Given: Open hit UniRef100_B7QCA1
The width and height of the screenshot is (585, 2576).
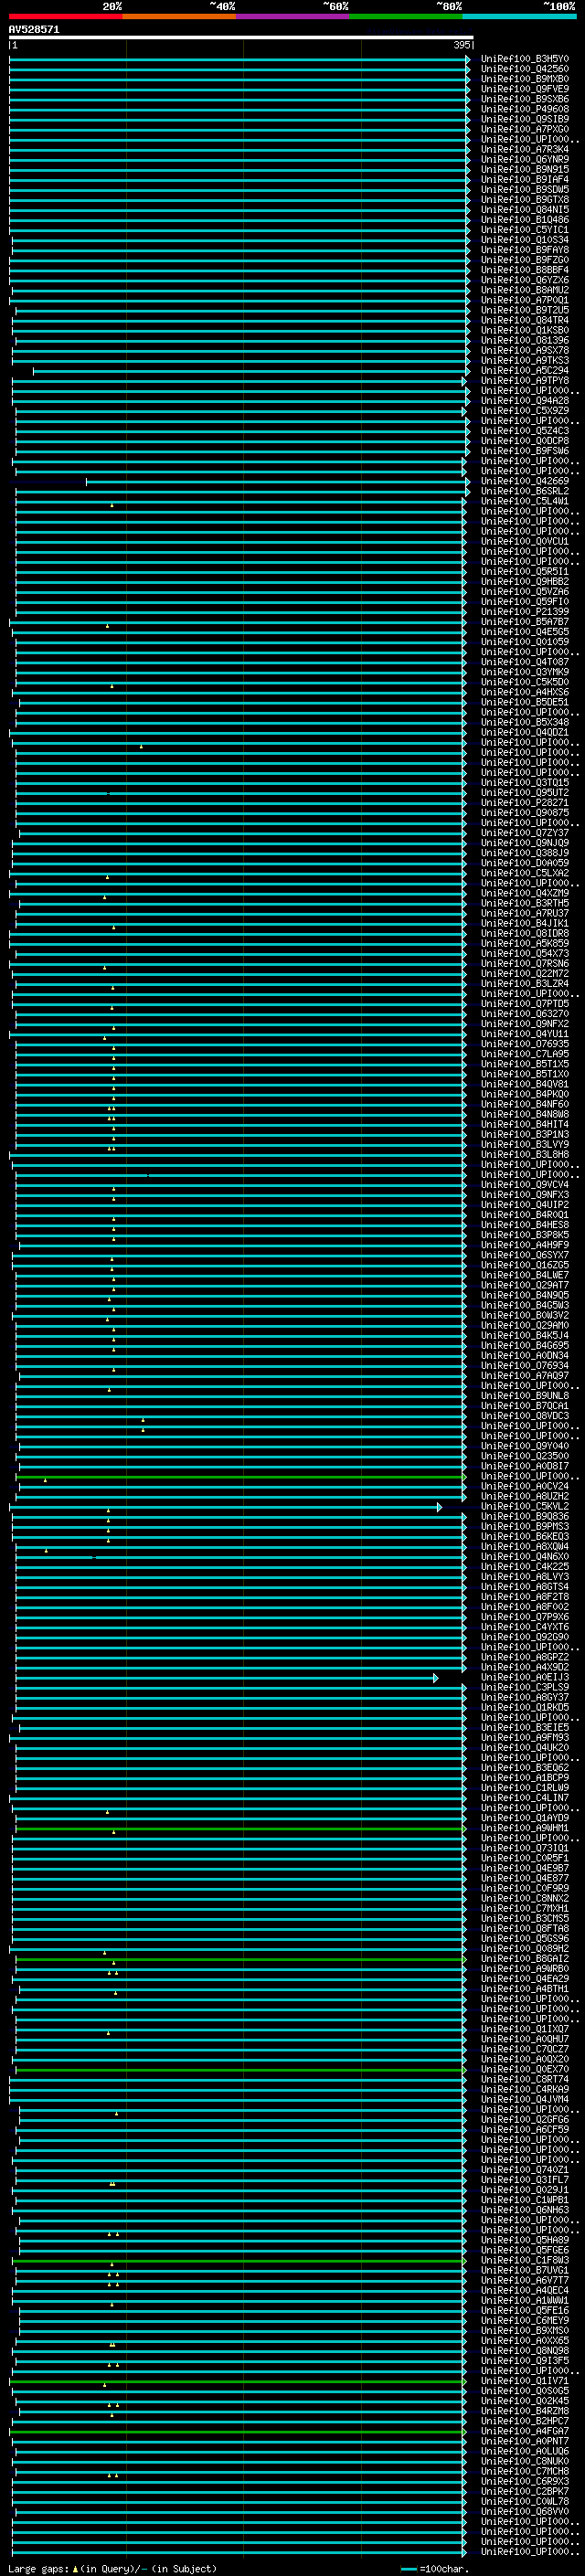Looking at the screenshot, I should [x=525, y=1406].
